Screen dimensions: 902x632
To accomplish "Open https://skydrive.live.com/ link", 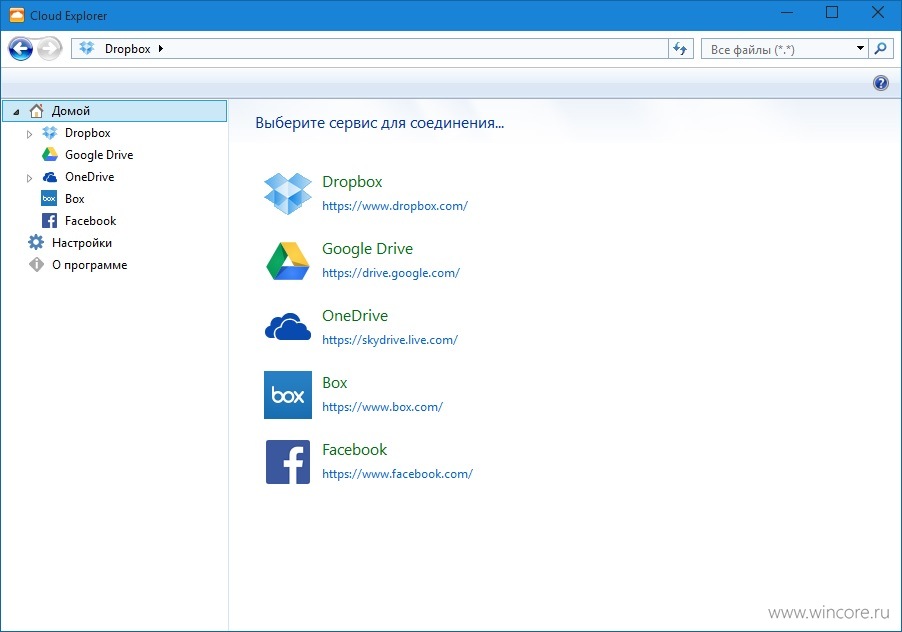I will 390,340.
